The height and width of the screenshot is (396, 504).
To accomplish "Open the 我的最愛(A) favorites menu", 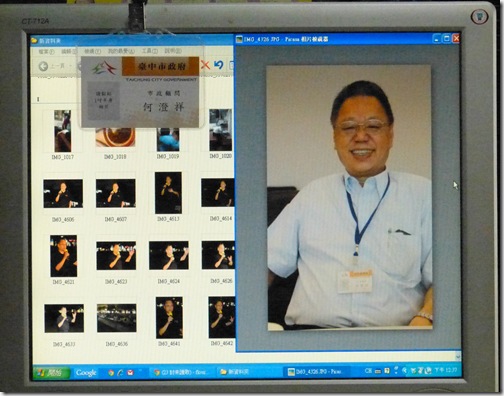I will point(121,51).
